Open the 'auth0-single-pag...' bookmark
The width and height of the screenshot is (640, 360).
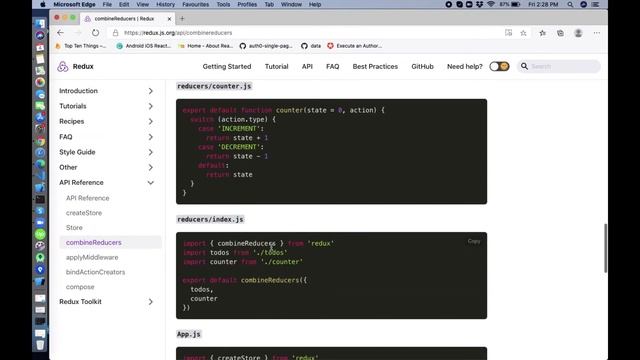click(x=266, y=46)
